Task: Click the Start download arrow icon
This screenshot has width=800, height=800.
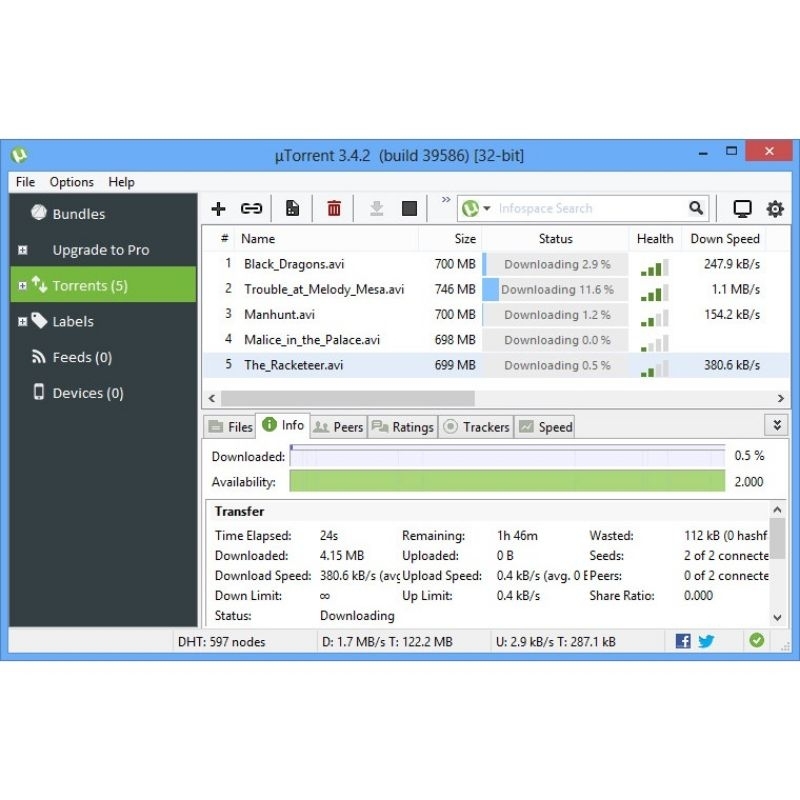Action: tap(376, 209)
